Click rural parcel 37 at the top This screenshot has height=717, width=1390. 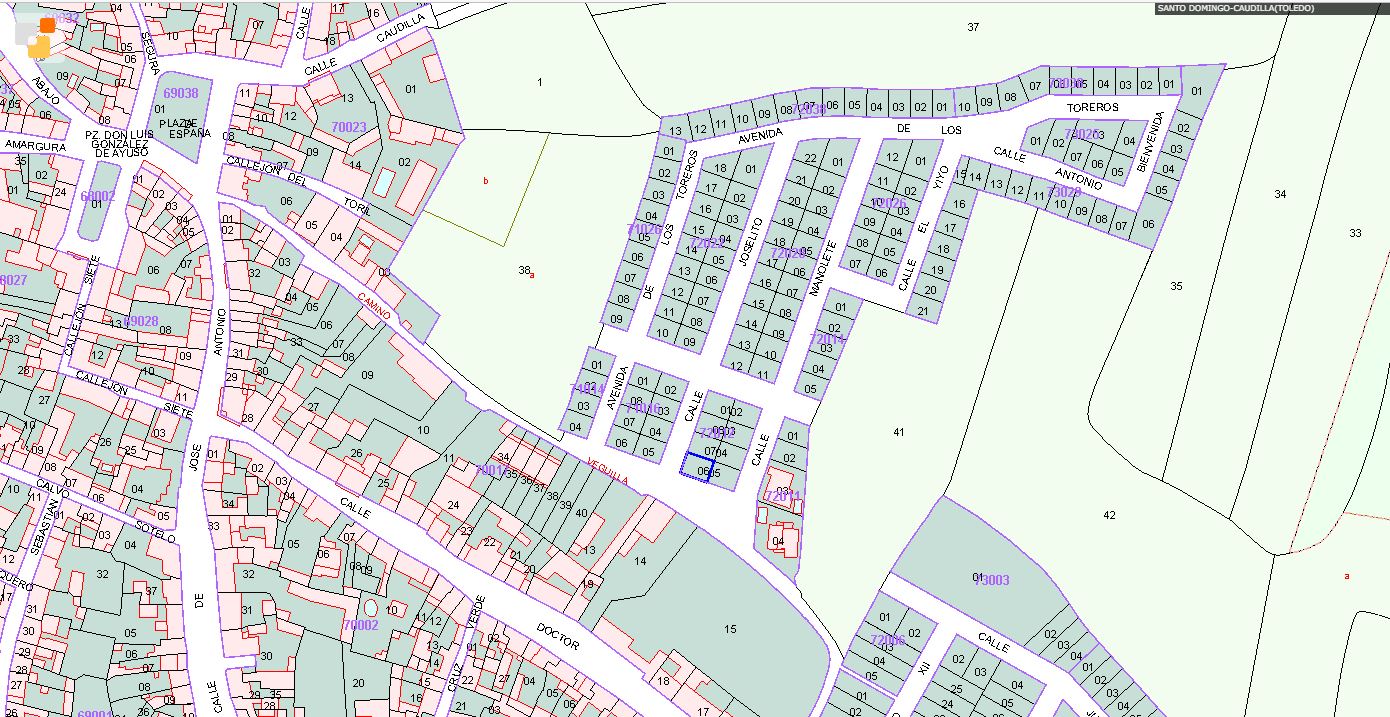click(973, 27)
